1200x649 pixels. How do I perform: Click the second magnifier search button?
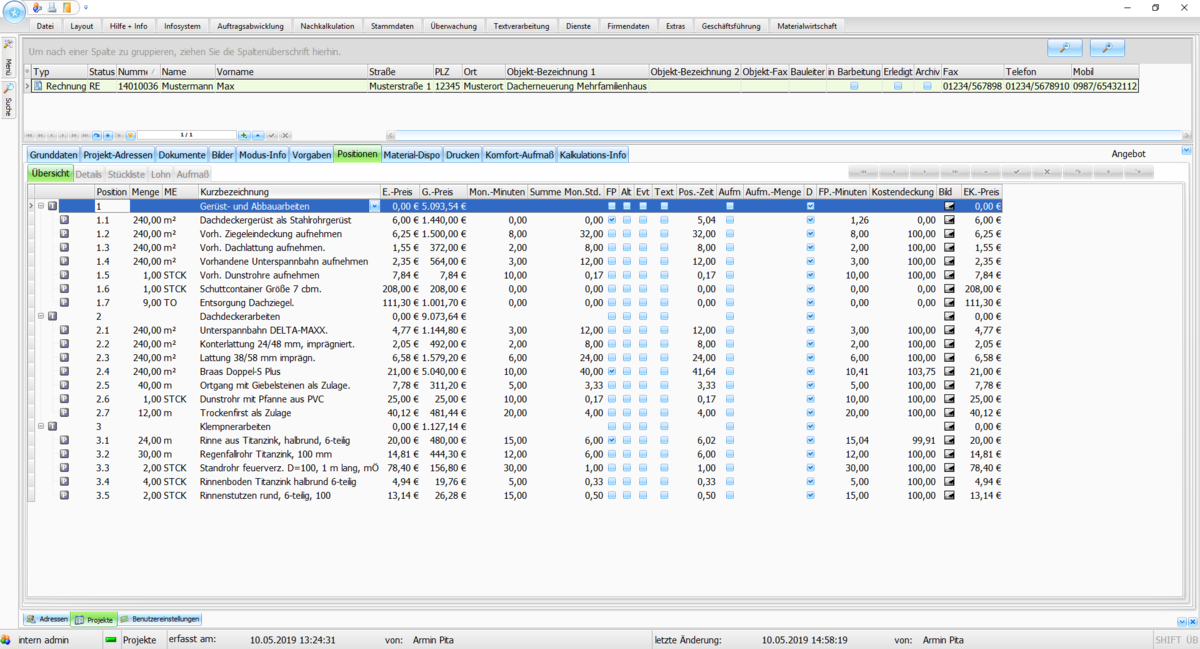click(x=1107, y=48)
